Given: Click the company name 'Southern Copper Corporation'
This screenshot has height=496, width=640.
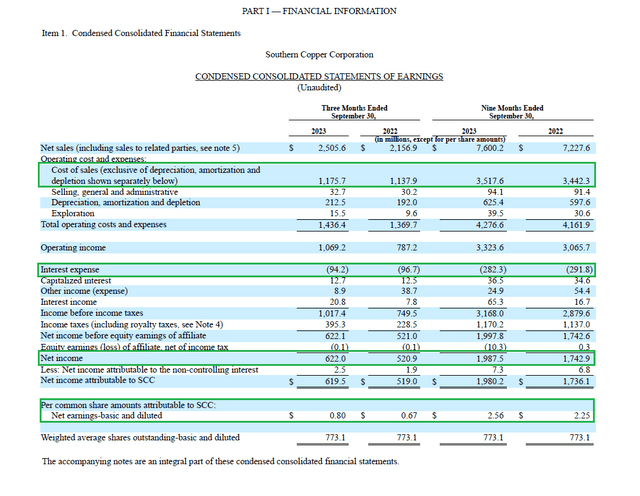Looking at the screenshot, I should (319, 55).
